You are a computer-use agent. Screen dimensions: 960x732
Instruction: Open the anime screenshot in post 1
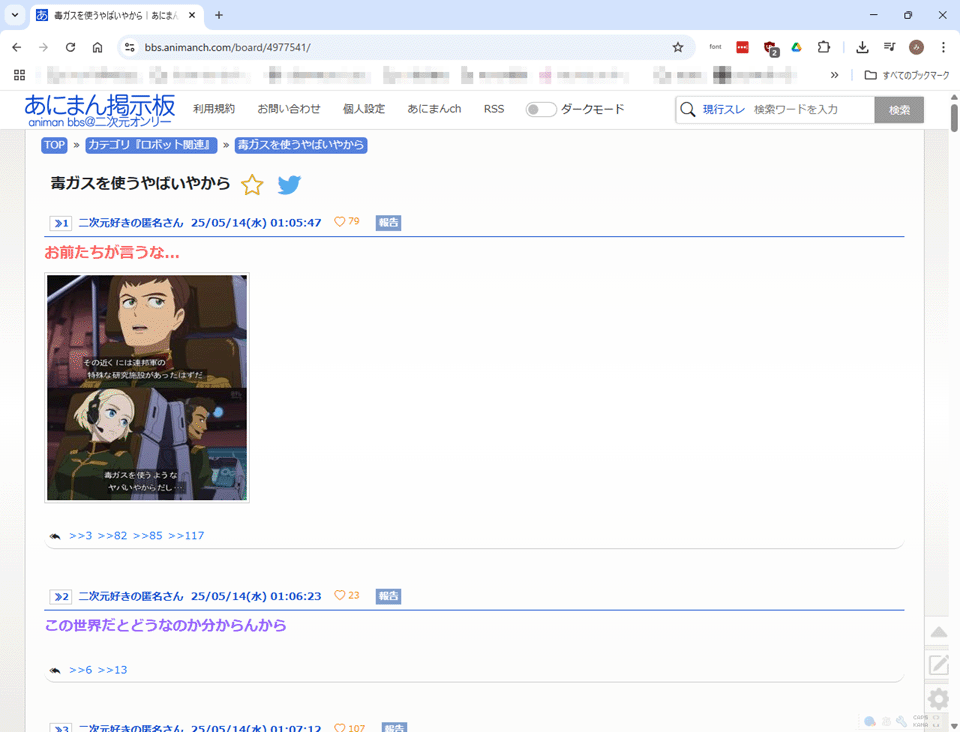(147, 387)
